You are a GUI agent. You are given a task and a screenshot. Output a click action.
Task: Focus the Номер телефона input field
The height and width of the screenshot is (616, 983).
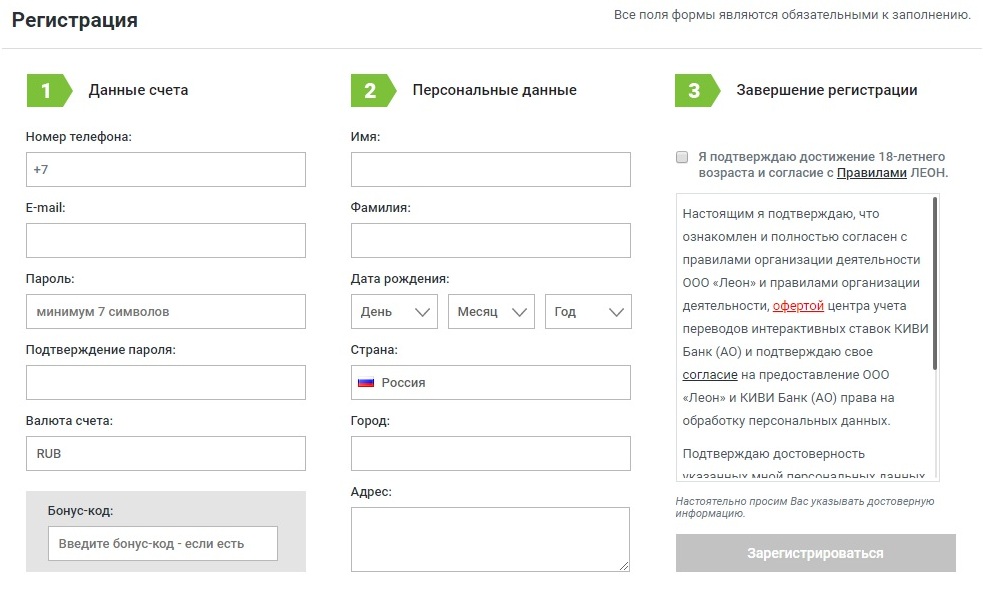click(166, 170)
